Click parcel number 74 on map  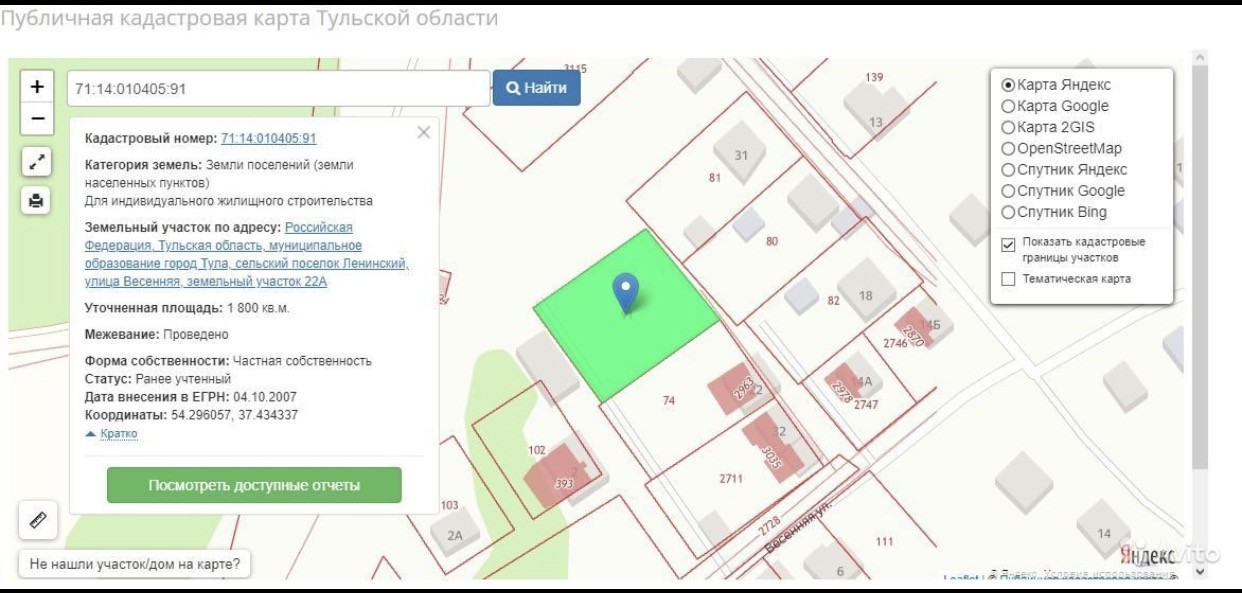(669, 400)
